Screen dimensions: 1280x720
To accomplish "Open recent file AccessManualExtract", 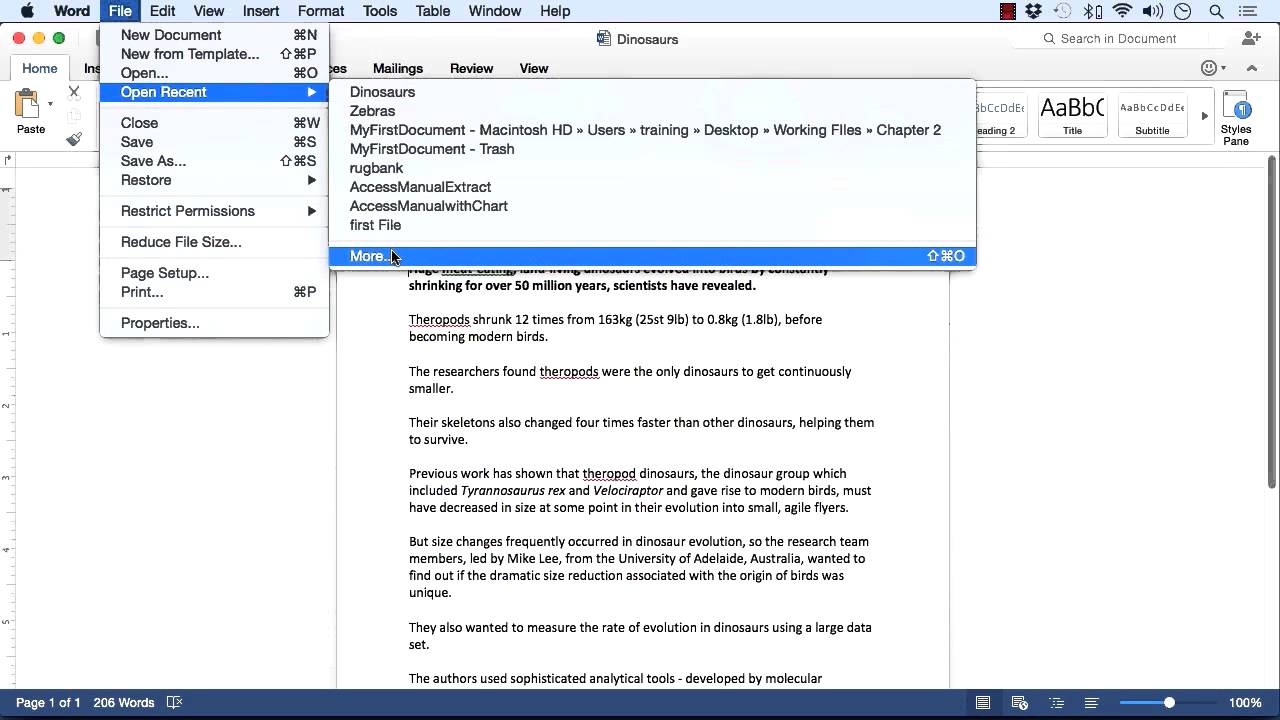I will pos(652,187).
